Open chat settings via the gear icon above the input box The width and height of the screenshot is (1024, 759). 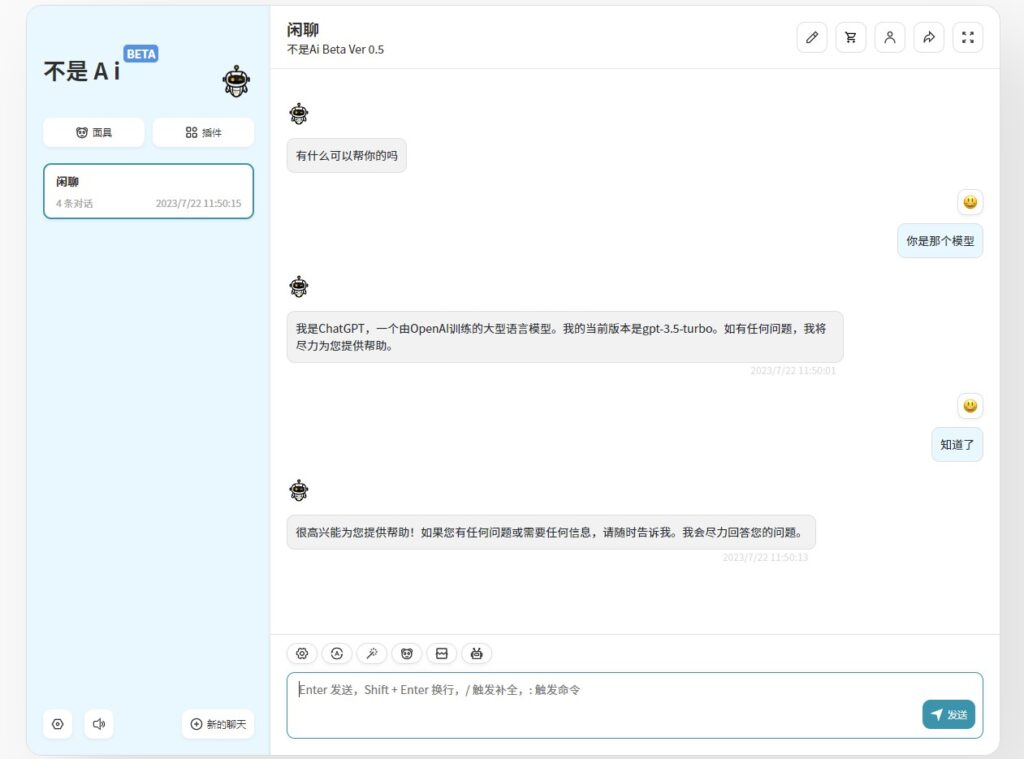pyautogui.click(x=302, y=653)
